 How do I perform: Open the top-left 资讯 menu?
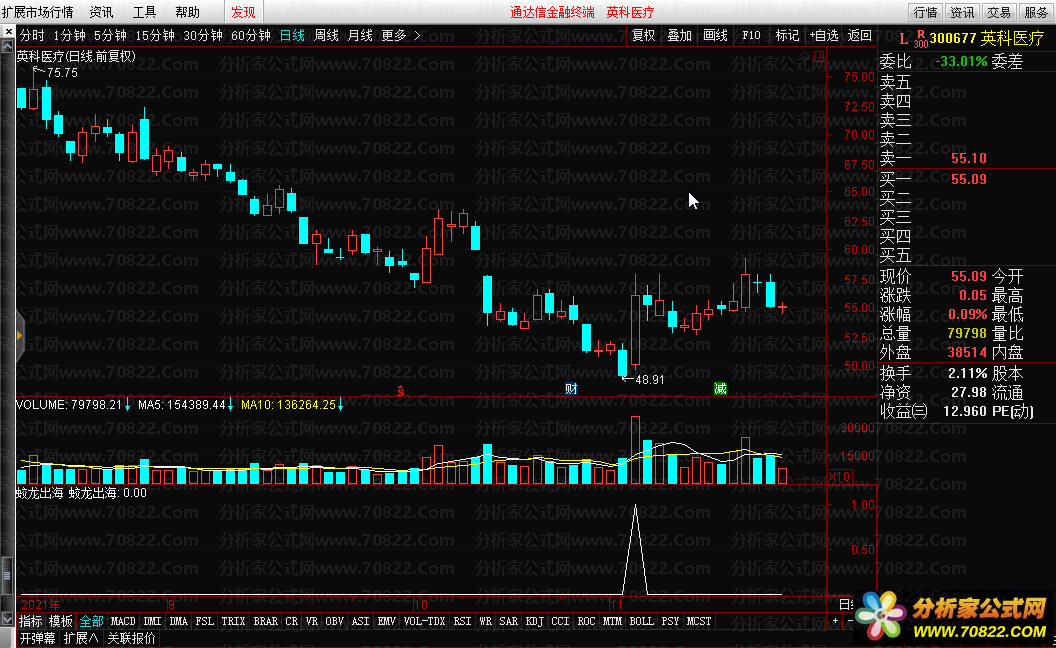click(x=102, y=12)
